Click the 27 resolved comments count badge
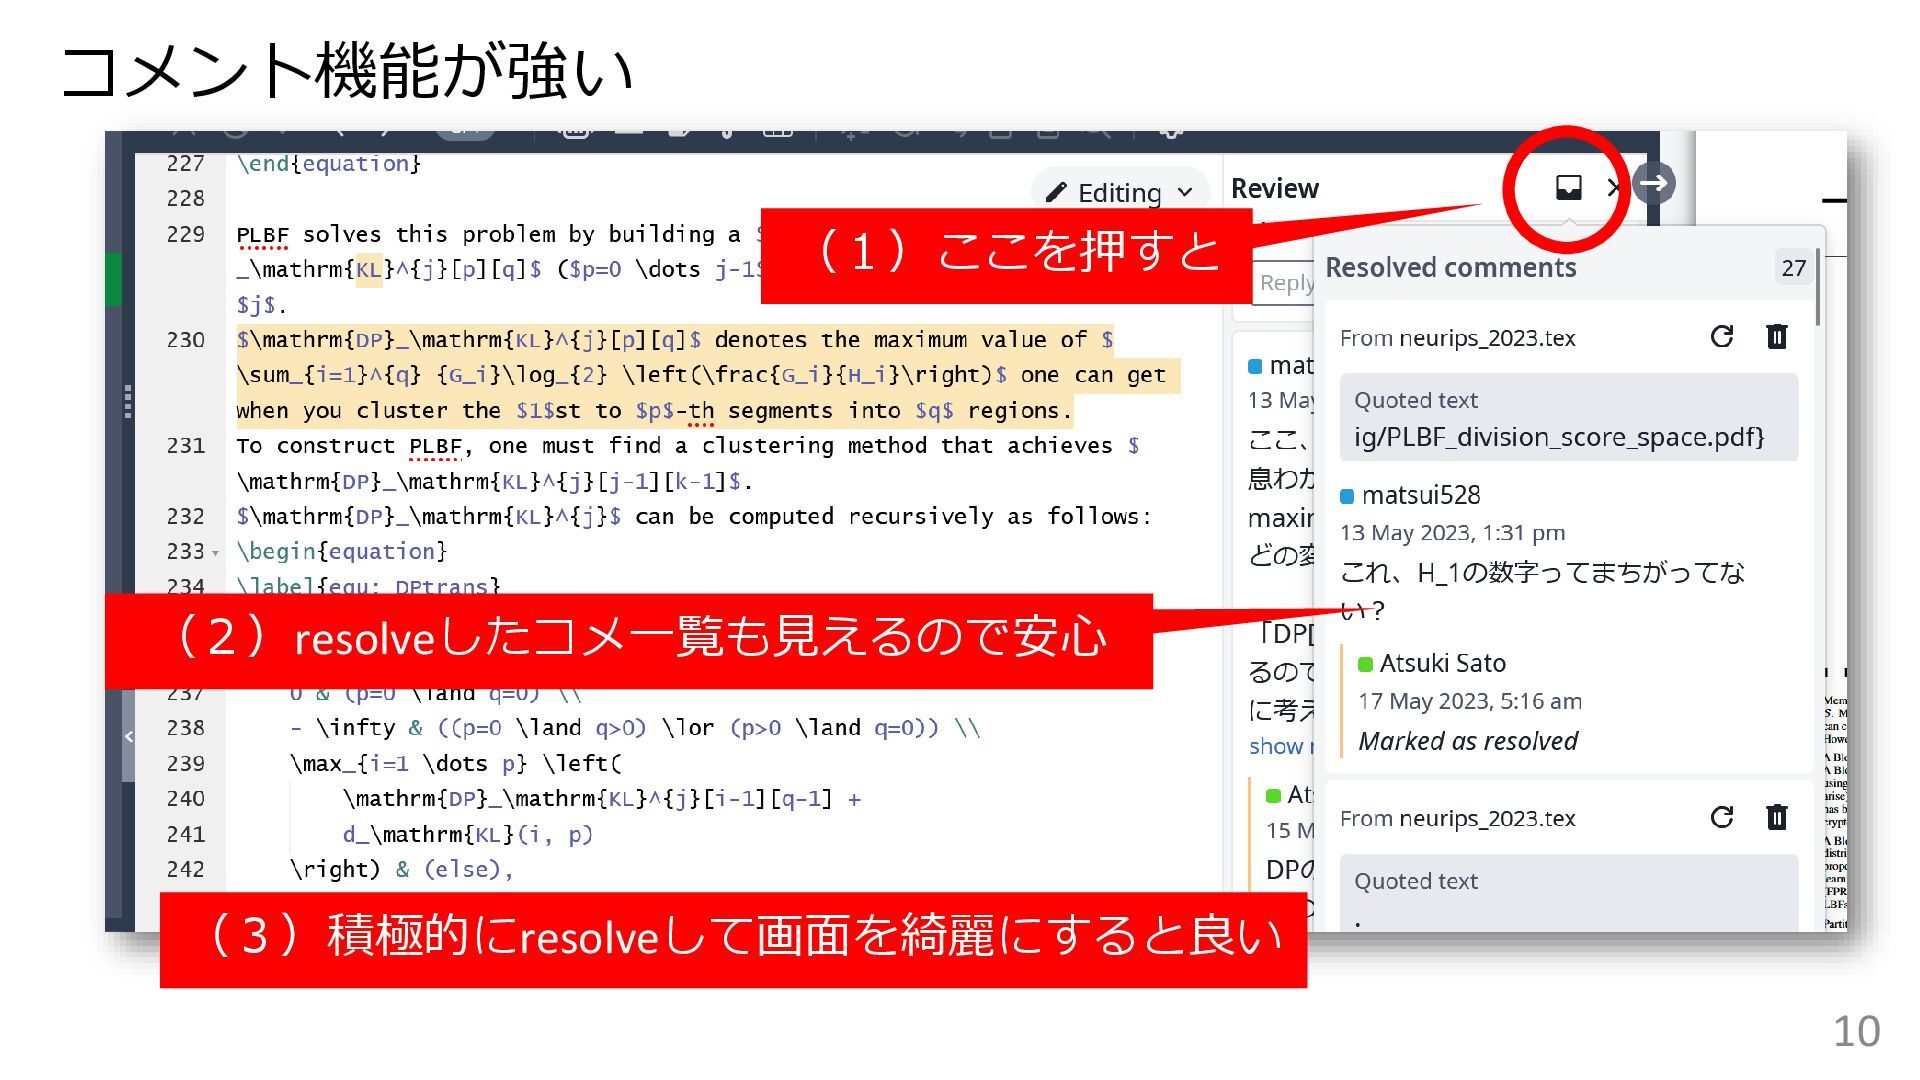1920x1080 pixels. click(x=1793, y=268)
